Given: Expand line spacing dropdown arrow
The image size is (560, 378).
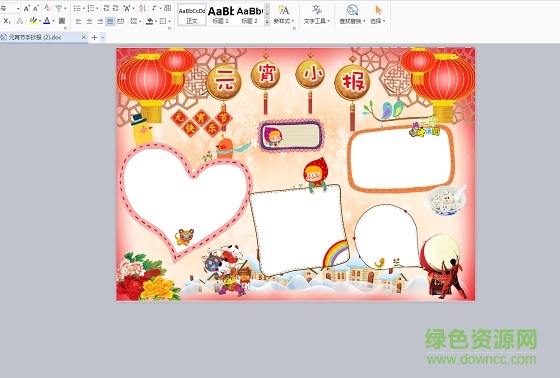Looking at the screenshot, I should (140, 21).
